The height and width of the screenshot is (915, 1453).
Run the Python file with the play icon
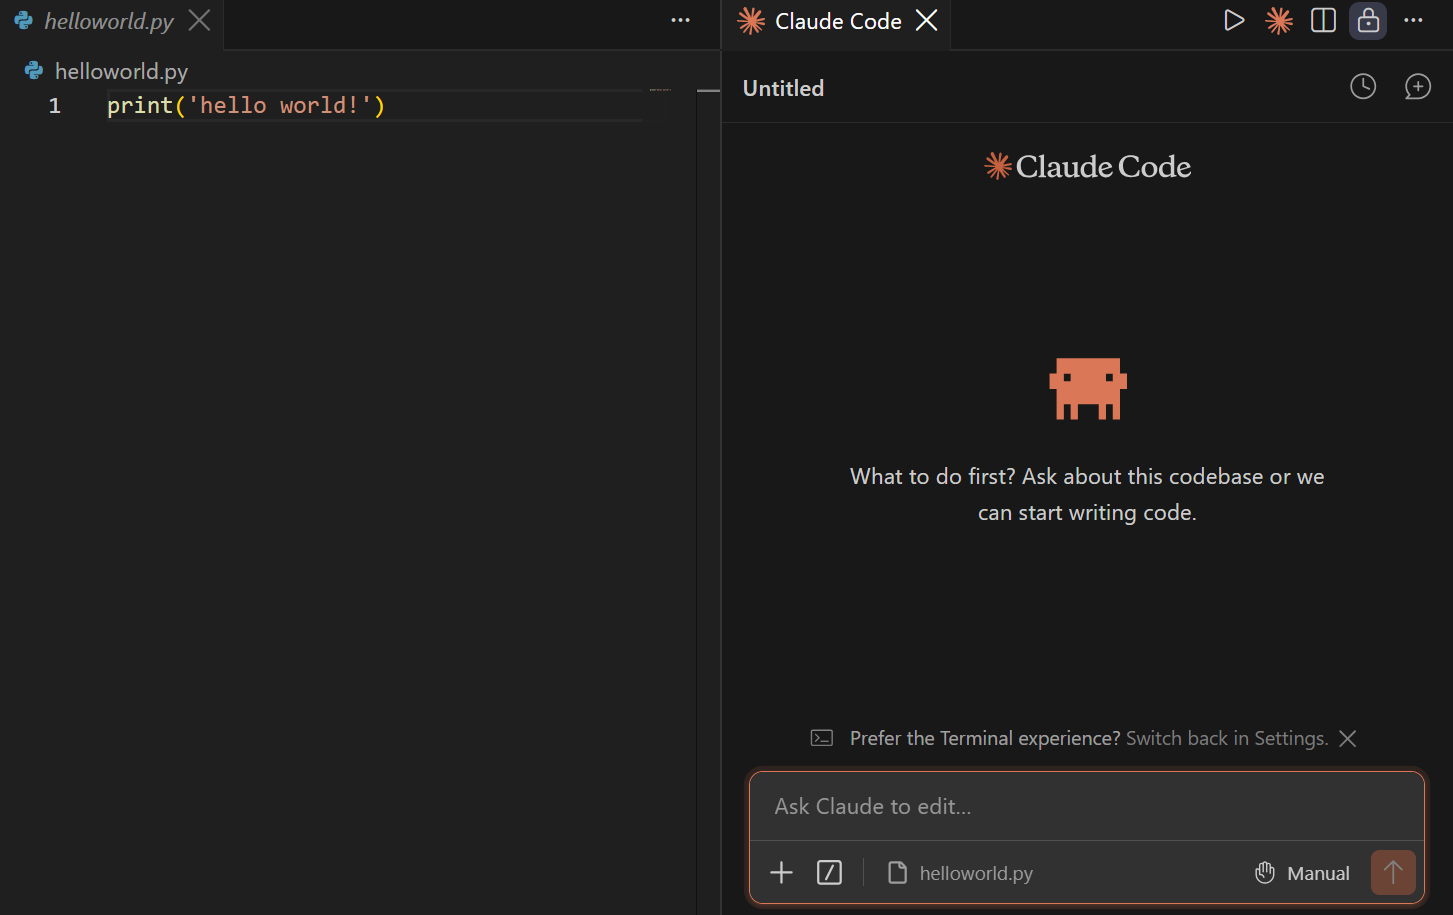click(x=1234, y=21)
